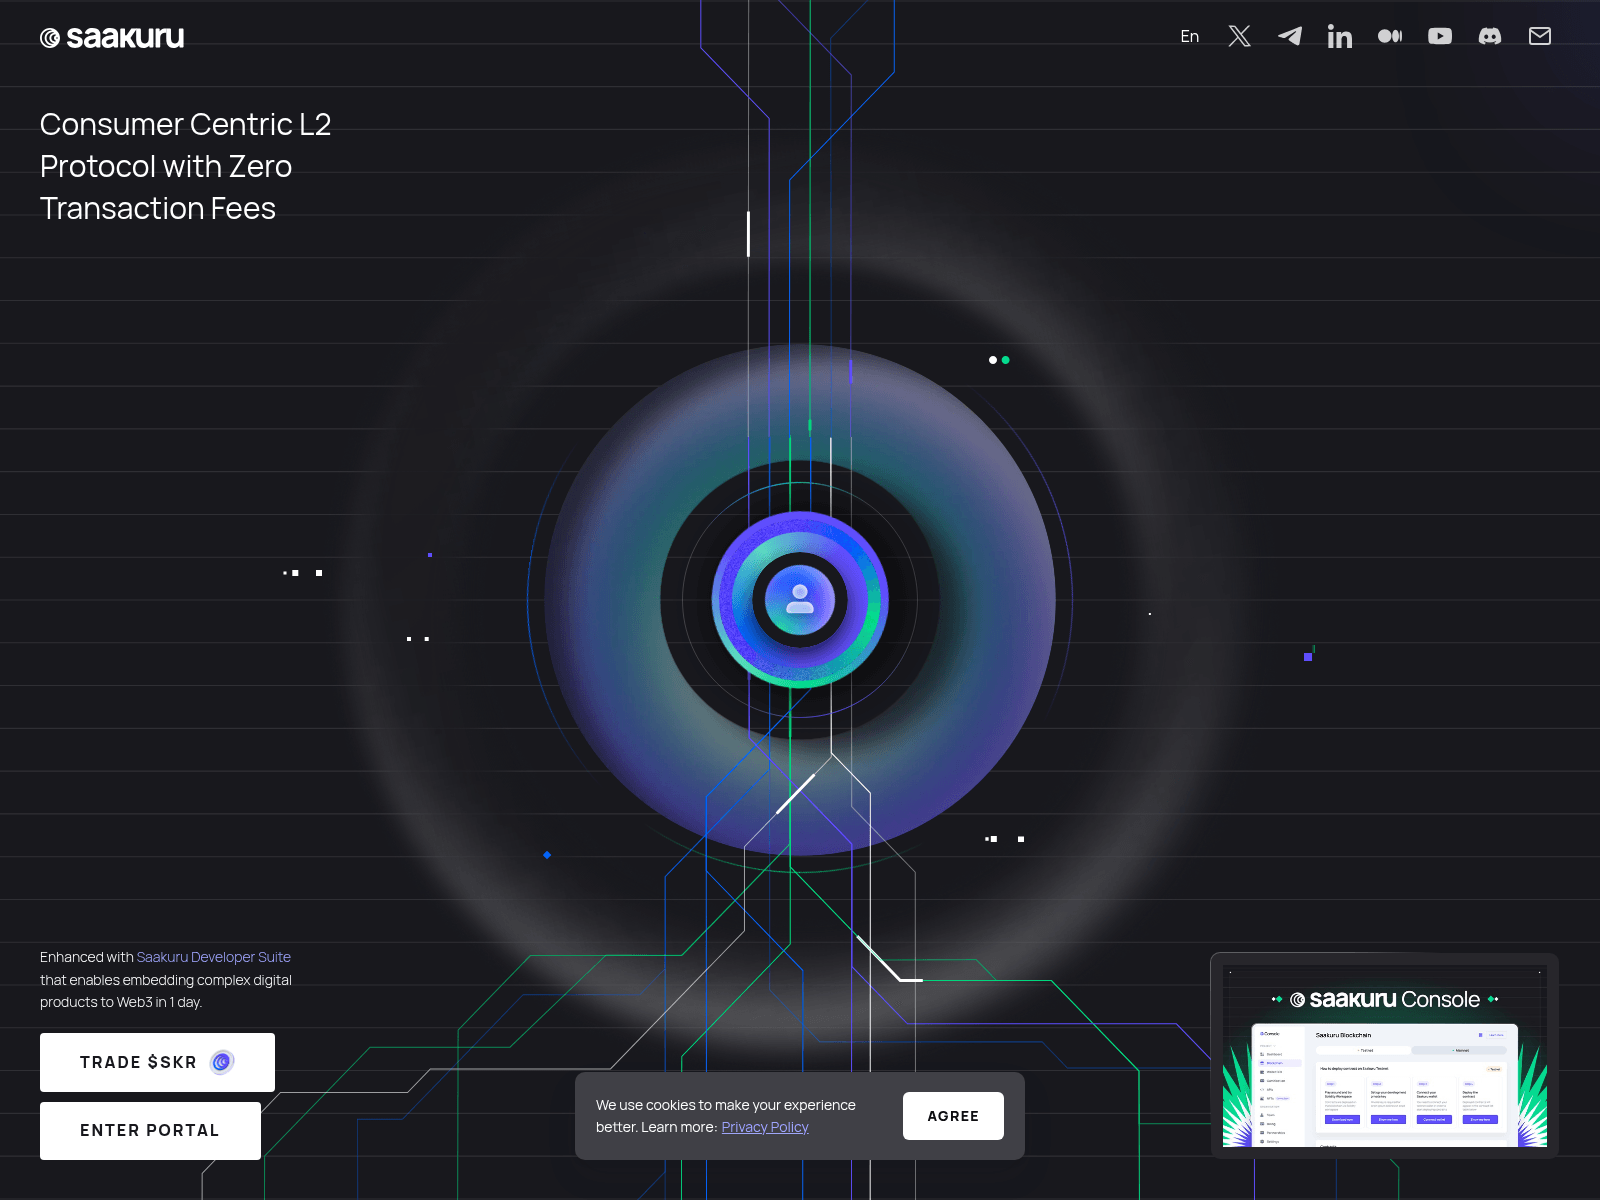The height and width of the screenshot is (1200, 1600).
Task: Join Discord via the Discord icon
Action: coord(1489,36)
